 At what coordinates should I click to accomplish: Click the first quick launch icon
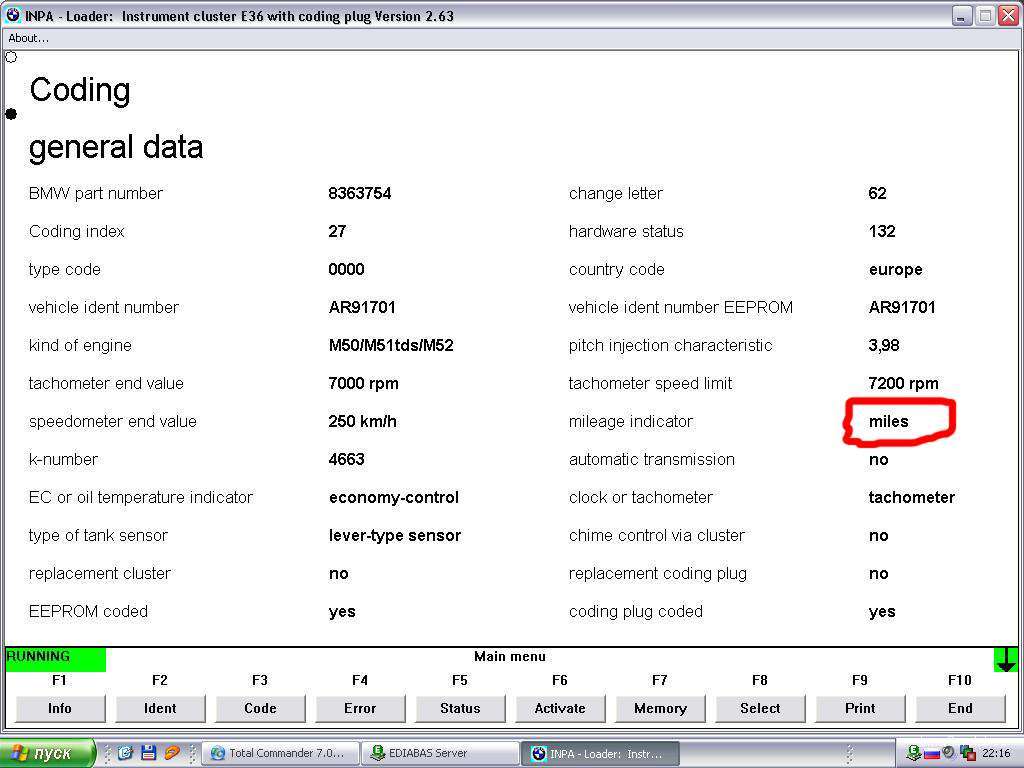click(x=125, y=753)
